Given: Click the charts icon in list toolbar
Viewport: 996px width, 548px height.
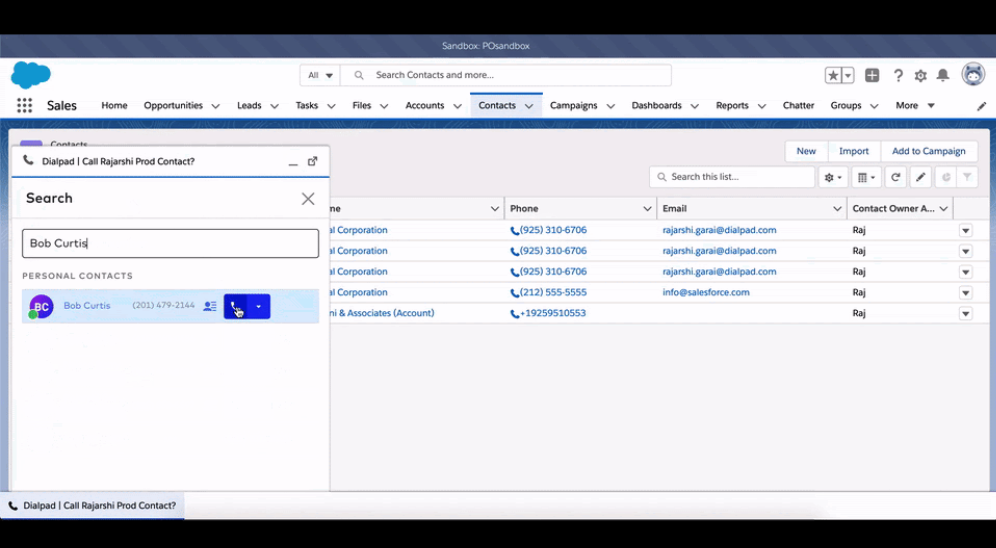Looking at the screenshot, I should click(946, 177).
